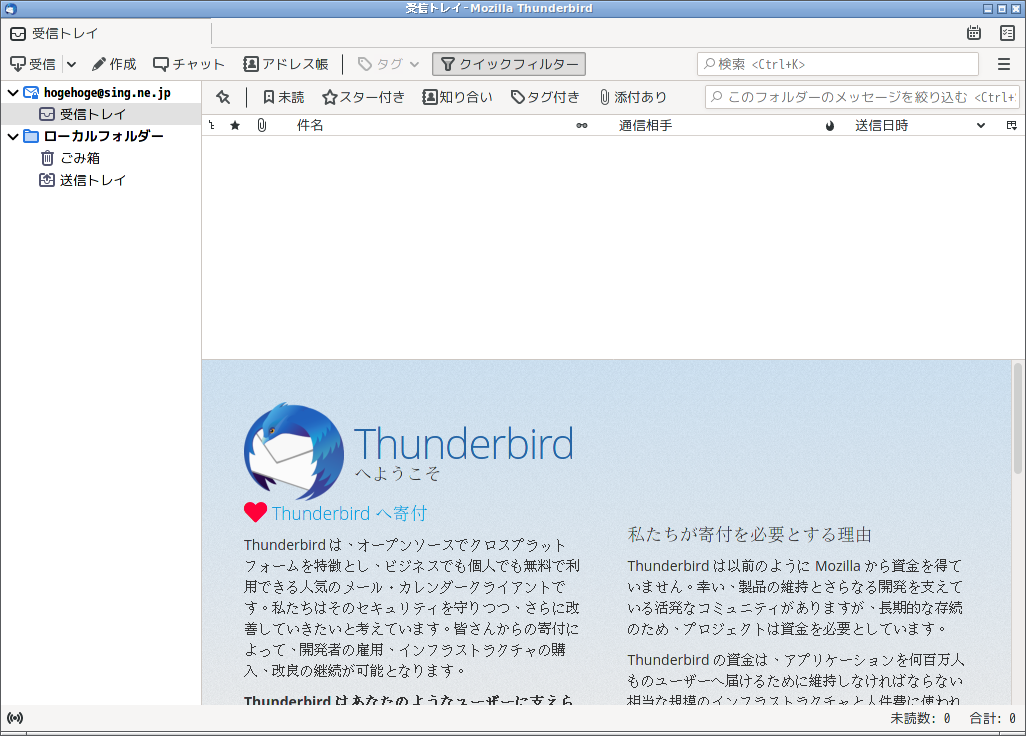The height and width of the screenshot is (736, 1026).
Task: Sort by the read-status glasses column
Action: 582,126
